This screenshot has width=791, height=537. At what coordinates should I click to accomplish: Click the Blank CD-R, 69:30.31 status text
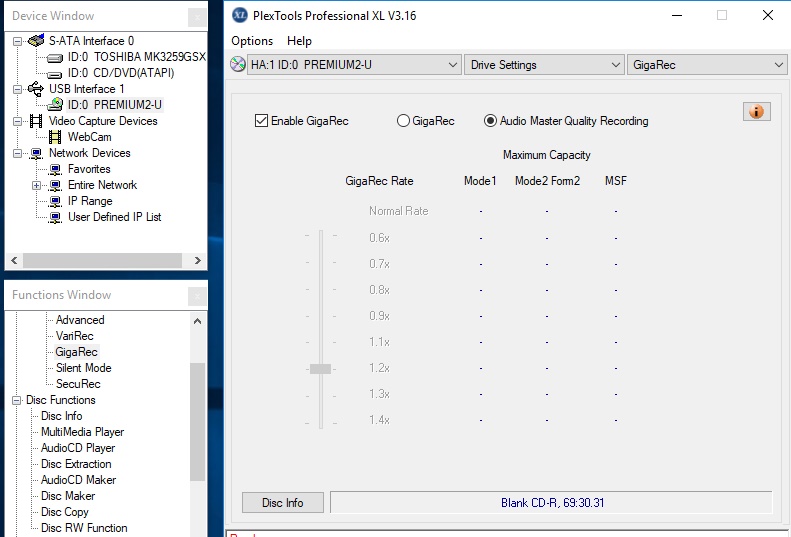click(552, 503)
